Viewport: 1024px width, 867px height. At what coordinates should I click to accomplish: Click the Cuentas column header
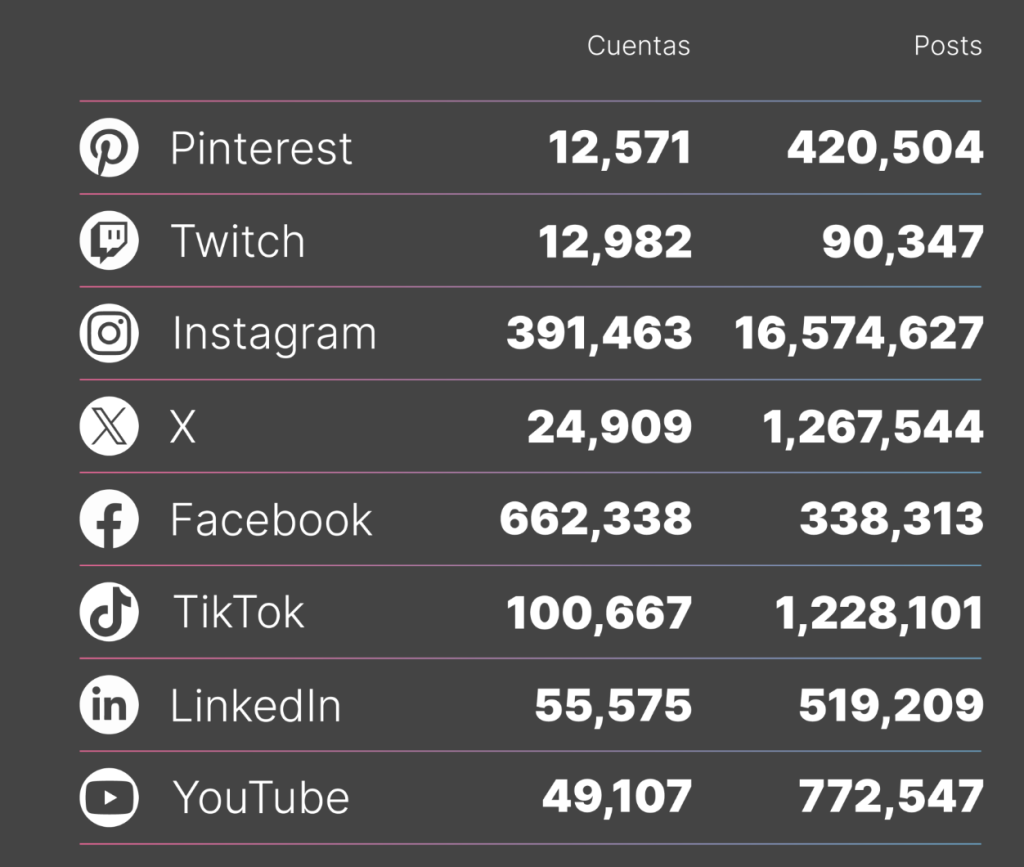point(638,46)
